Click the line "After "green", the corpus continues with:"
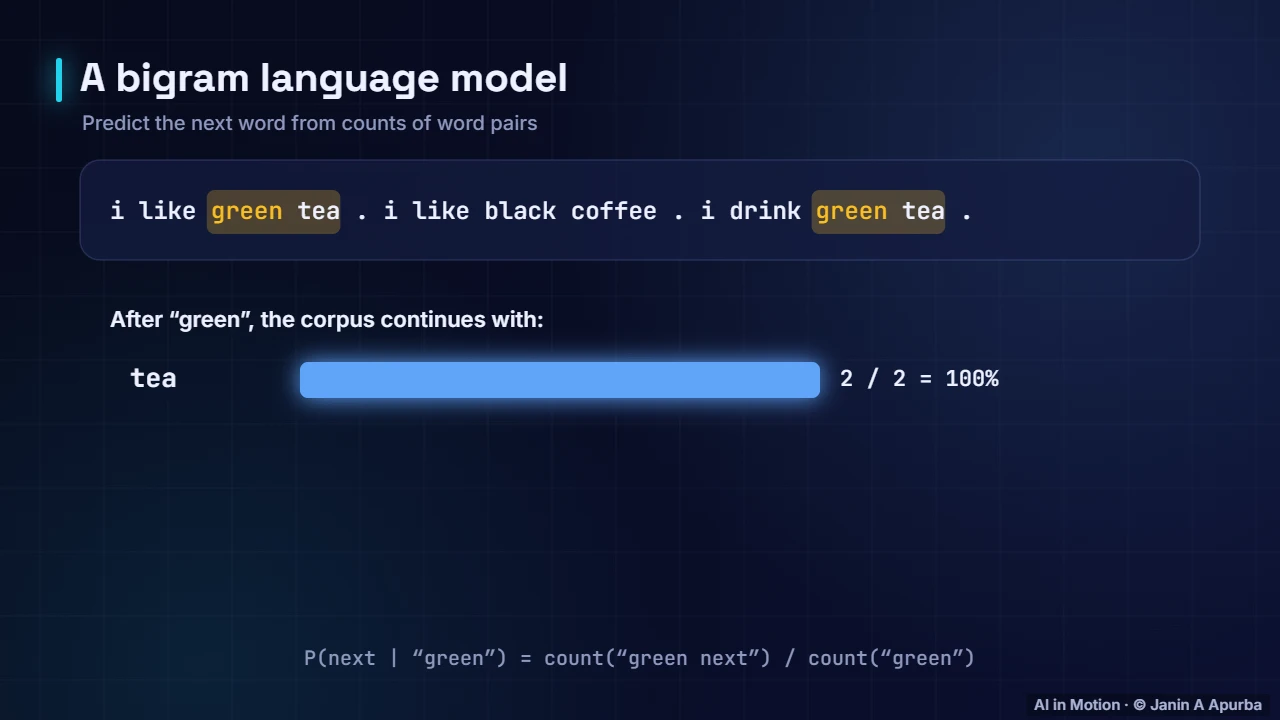Image resolution: width=1280 pixels, height=720 pixels. coord(327,320)
